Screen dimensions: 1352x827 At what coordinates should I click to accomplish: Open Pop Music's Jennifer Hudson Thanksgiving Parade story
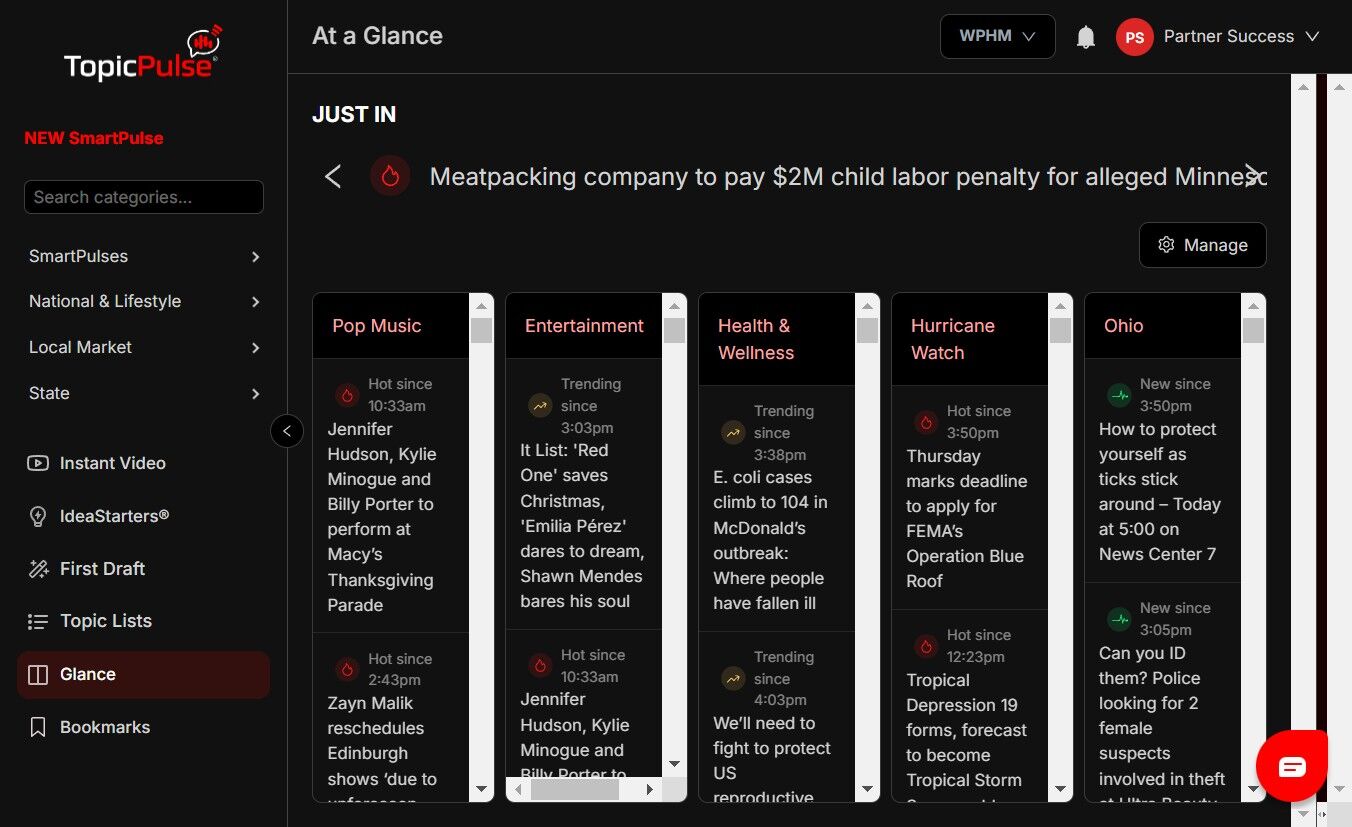click(382, 517)
